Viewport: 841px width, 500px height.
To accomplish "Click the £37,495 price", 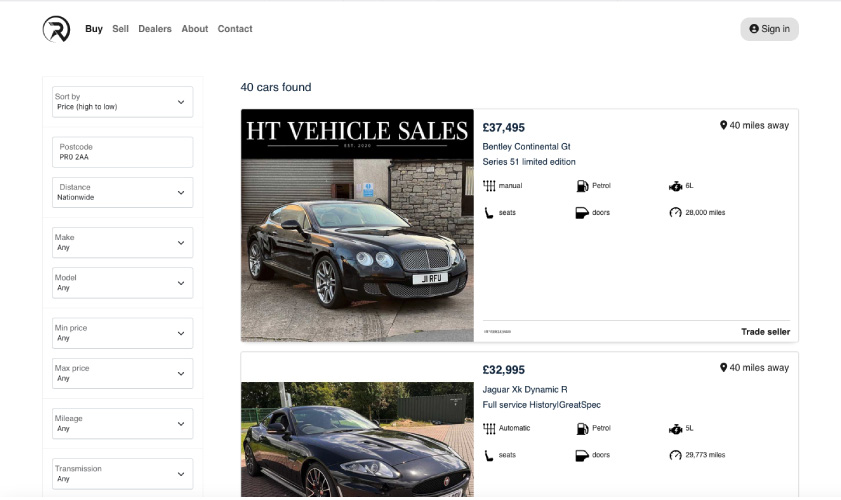I will click(504, 128).
